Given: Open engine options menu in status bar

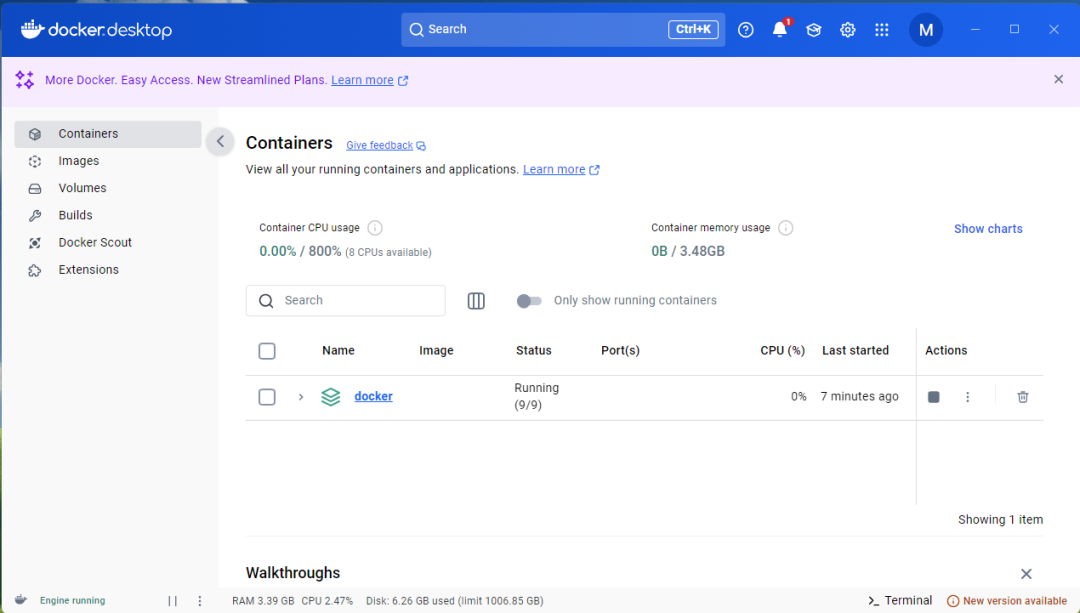Looking at the screenshot, I should 200,601.
